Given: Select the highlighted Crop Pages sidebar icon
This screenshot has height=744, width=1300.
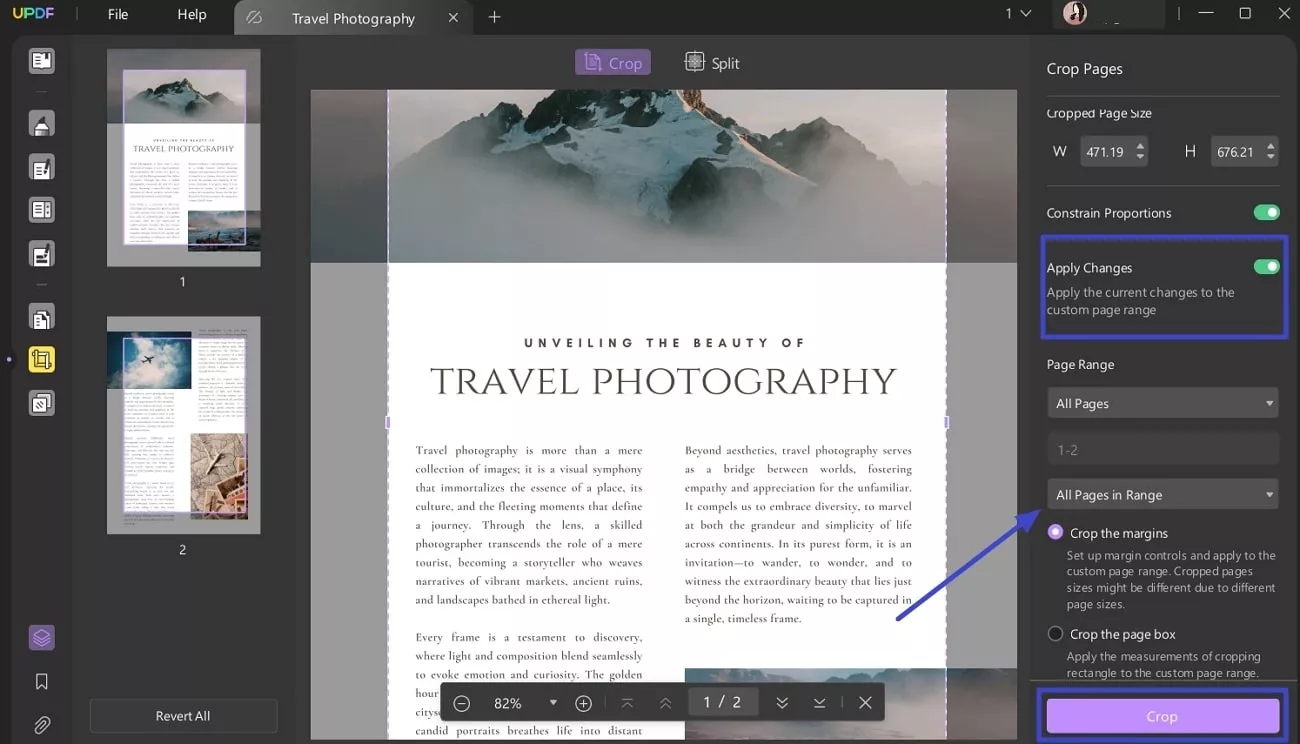Looking at the screenshot, I should (41, 360).
